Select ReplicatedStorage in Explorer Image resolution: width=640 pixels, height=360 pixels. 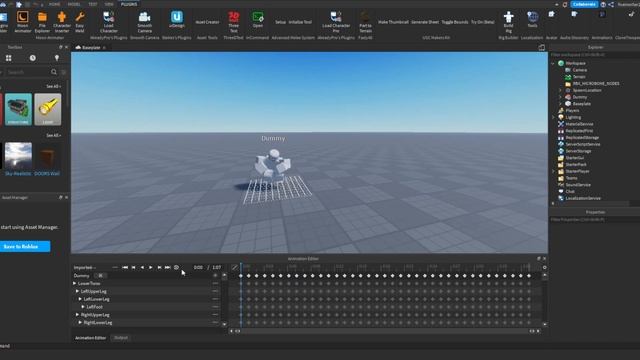[x=582, y=138]
